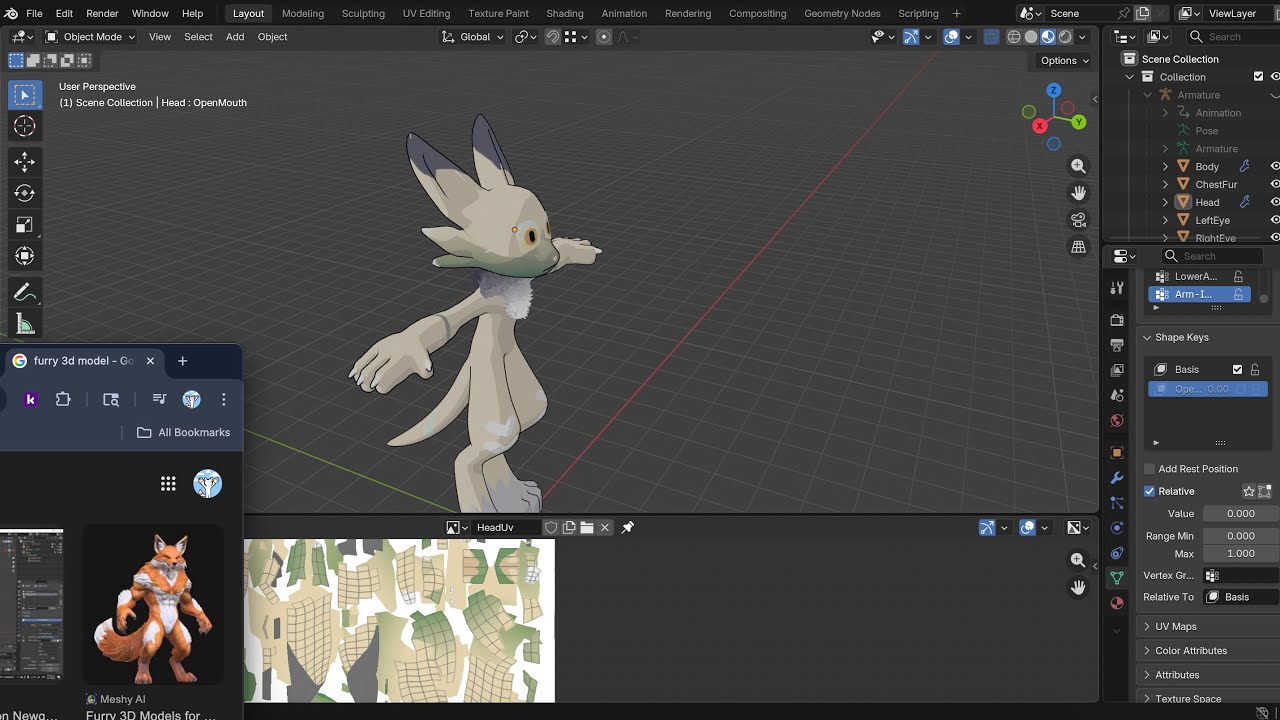Open the Modifiers wrench properties tab
The height and width of the screenshot is (720, 1280).
pos(1117,478)
